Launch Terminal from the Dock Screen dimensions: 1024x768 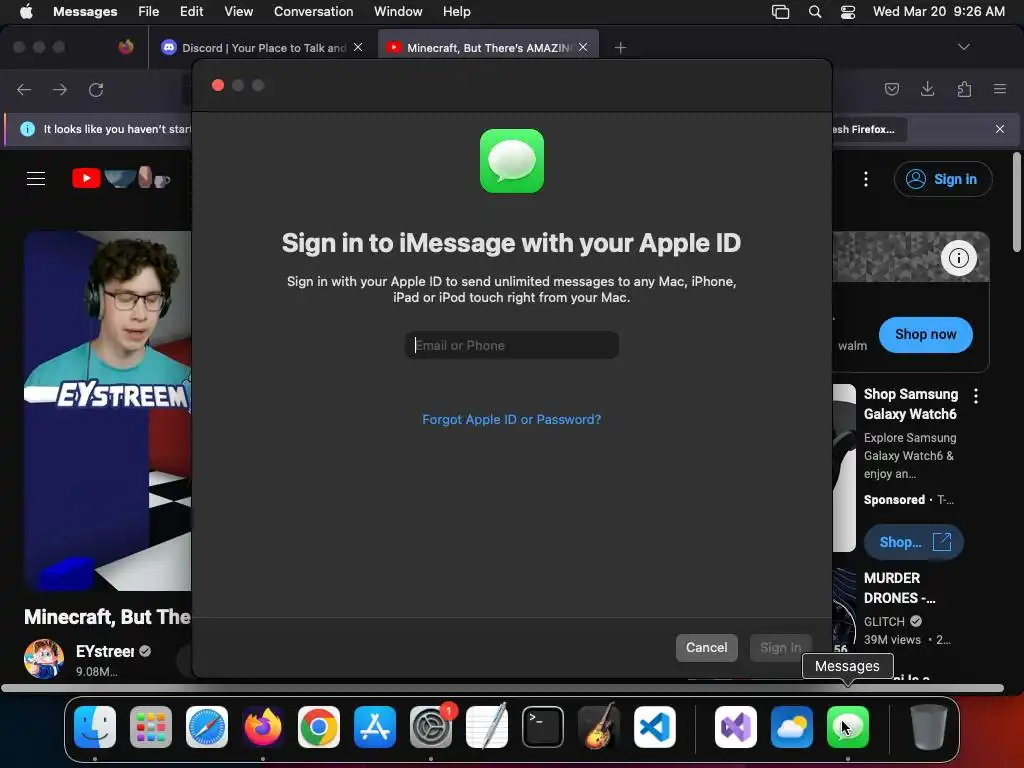click(543, 727)
